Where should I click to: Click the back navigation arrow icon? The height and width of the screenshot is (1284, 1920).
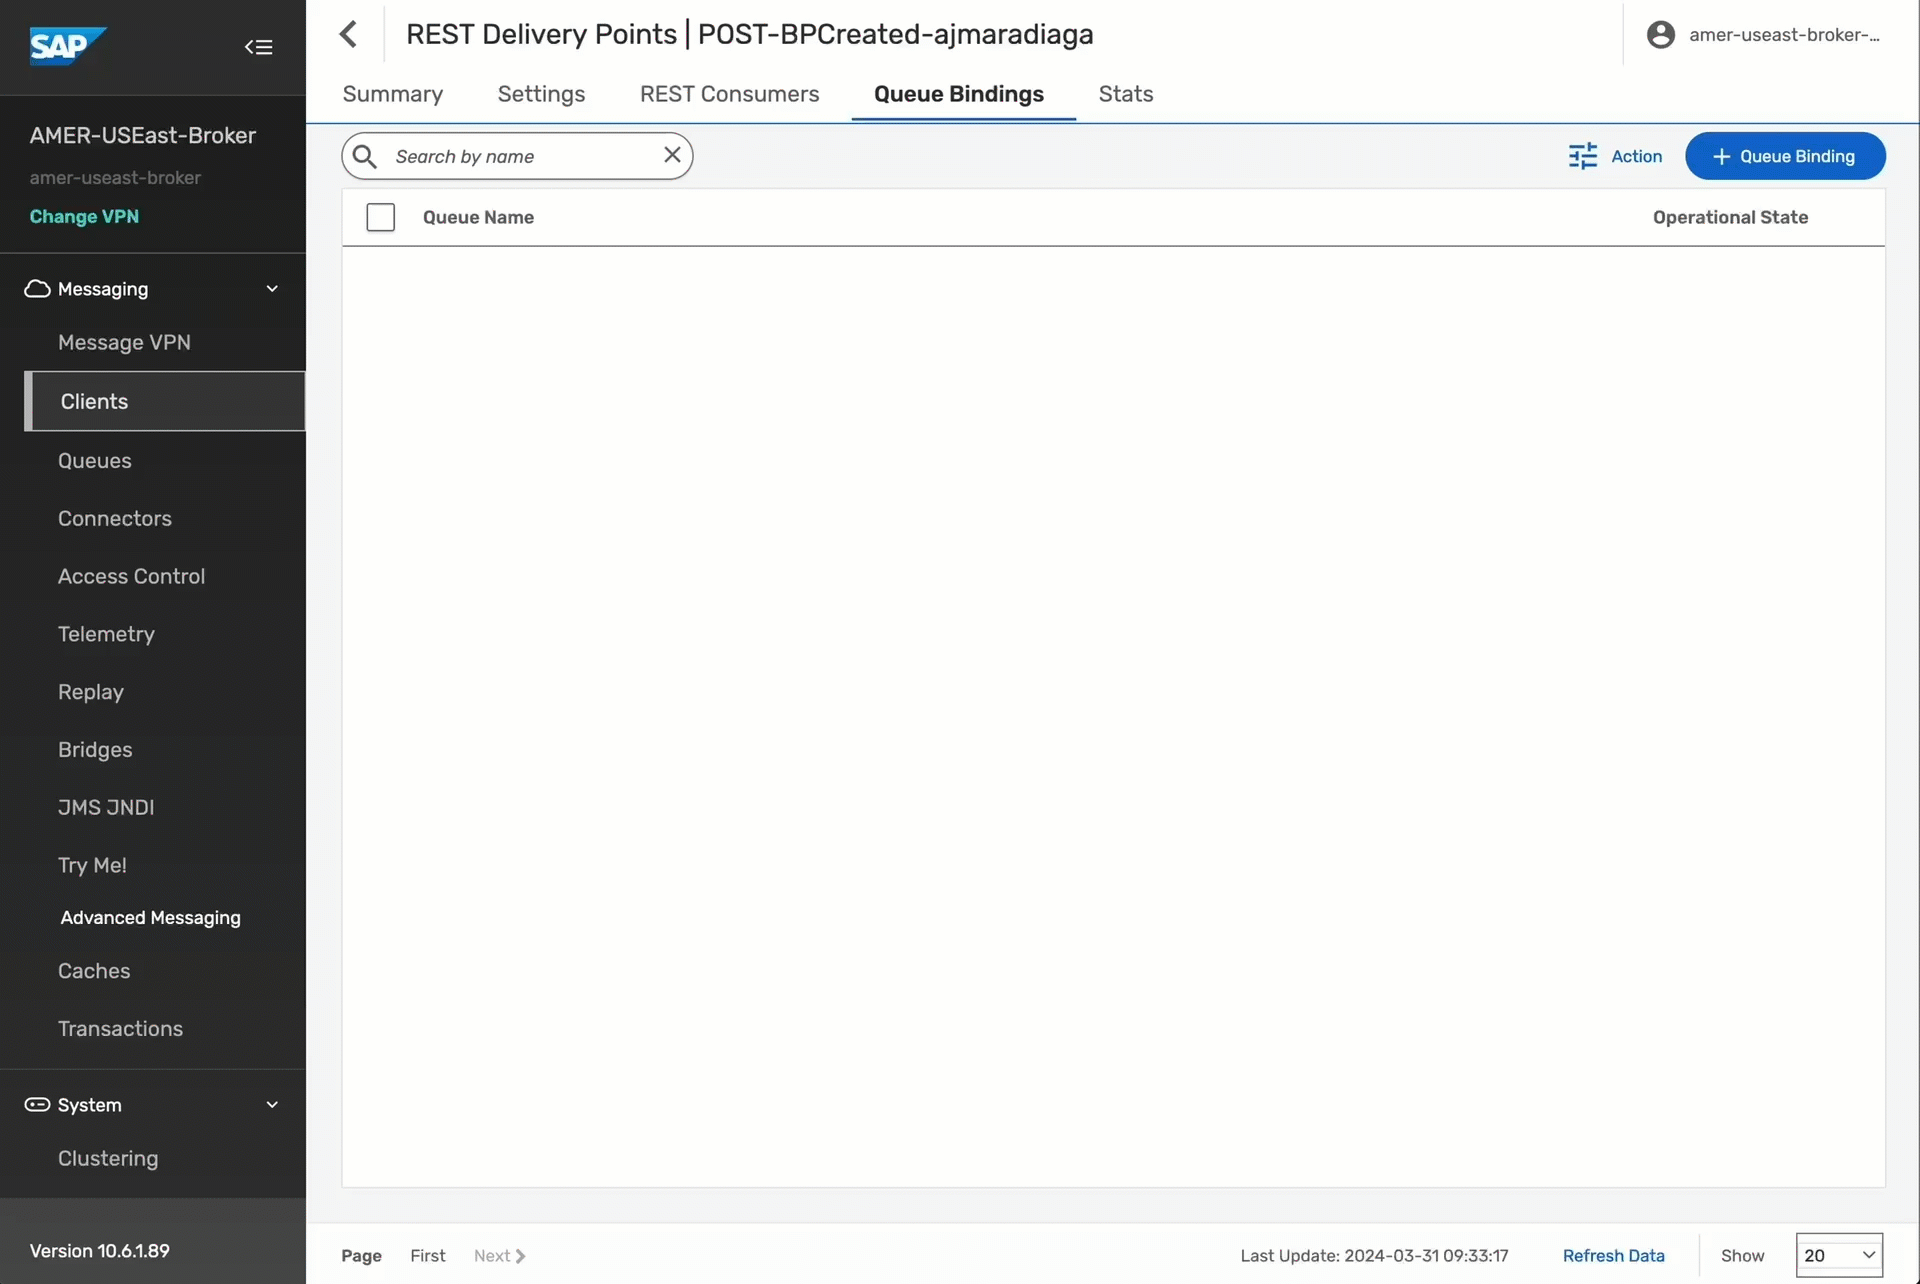pos(347,32)
